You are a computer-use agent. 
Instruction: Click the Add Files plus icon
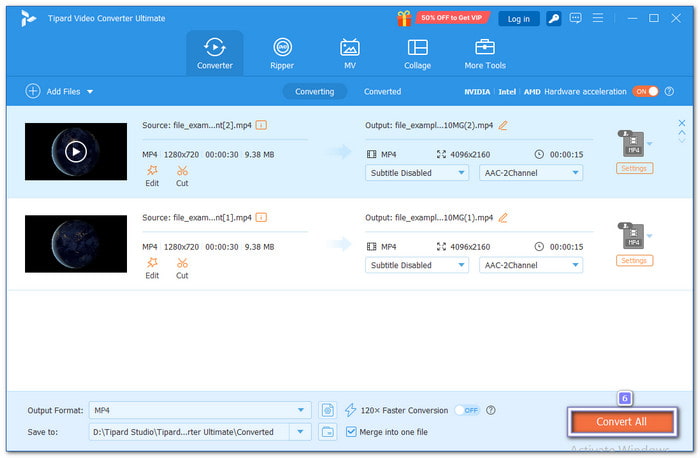[33, 91]
